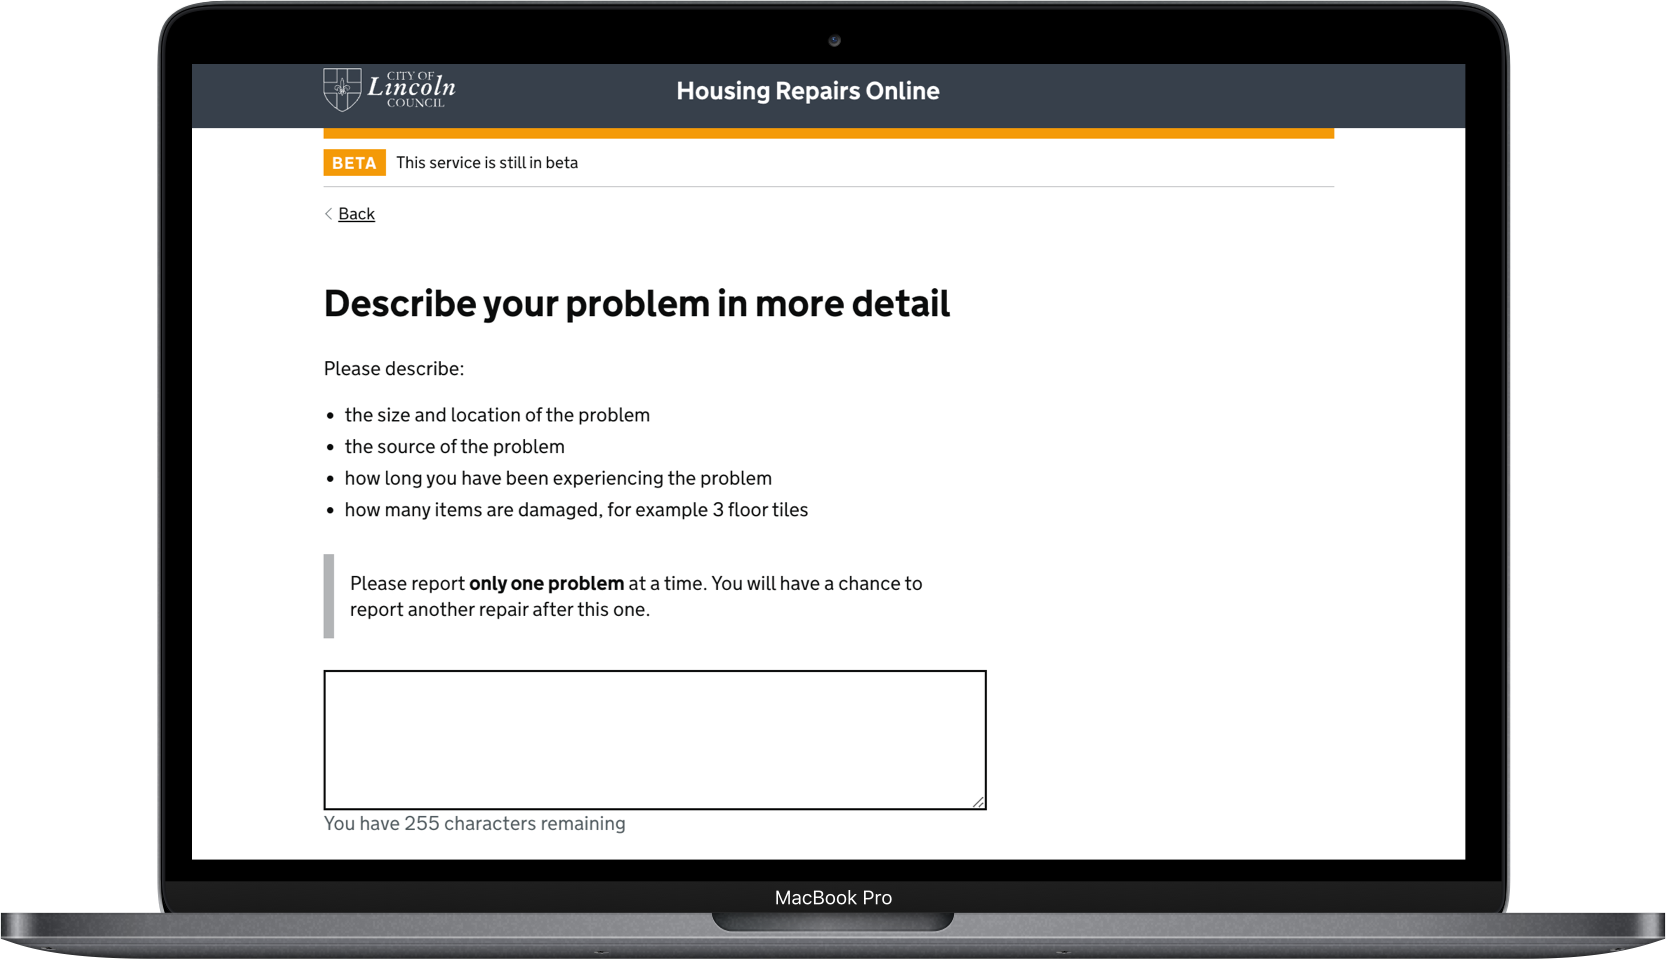
Task: Click the 'source of the problem' bullet
Action: (x=454, y=447)
